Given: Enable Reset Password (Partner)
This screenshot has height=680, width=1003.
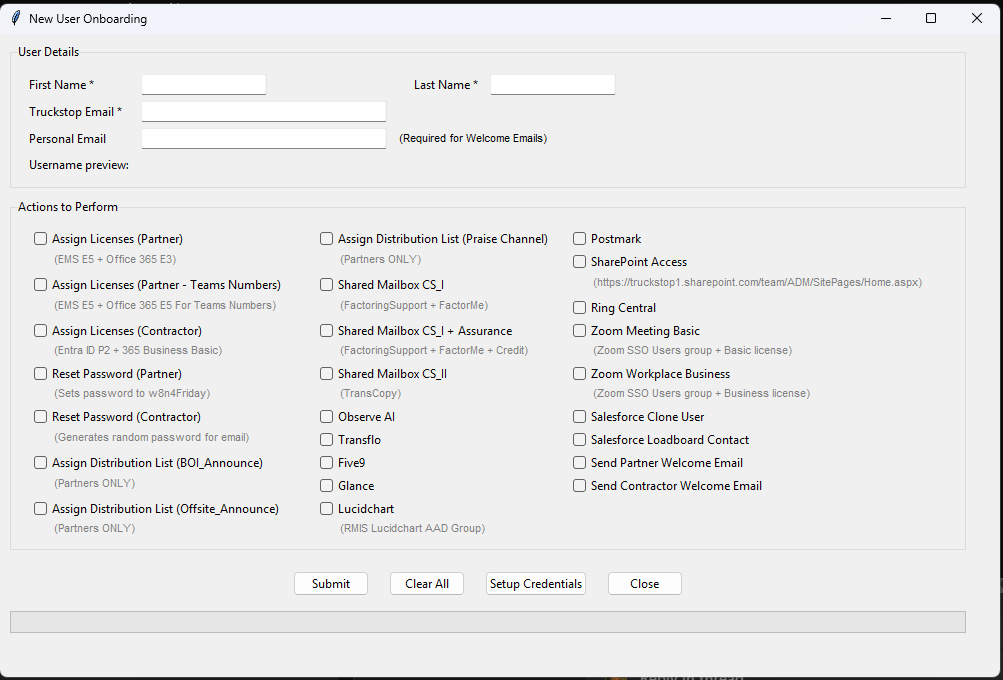Looking at the screenshot, I should 40,373.
